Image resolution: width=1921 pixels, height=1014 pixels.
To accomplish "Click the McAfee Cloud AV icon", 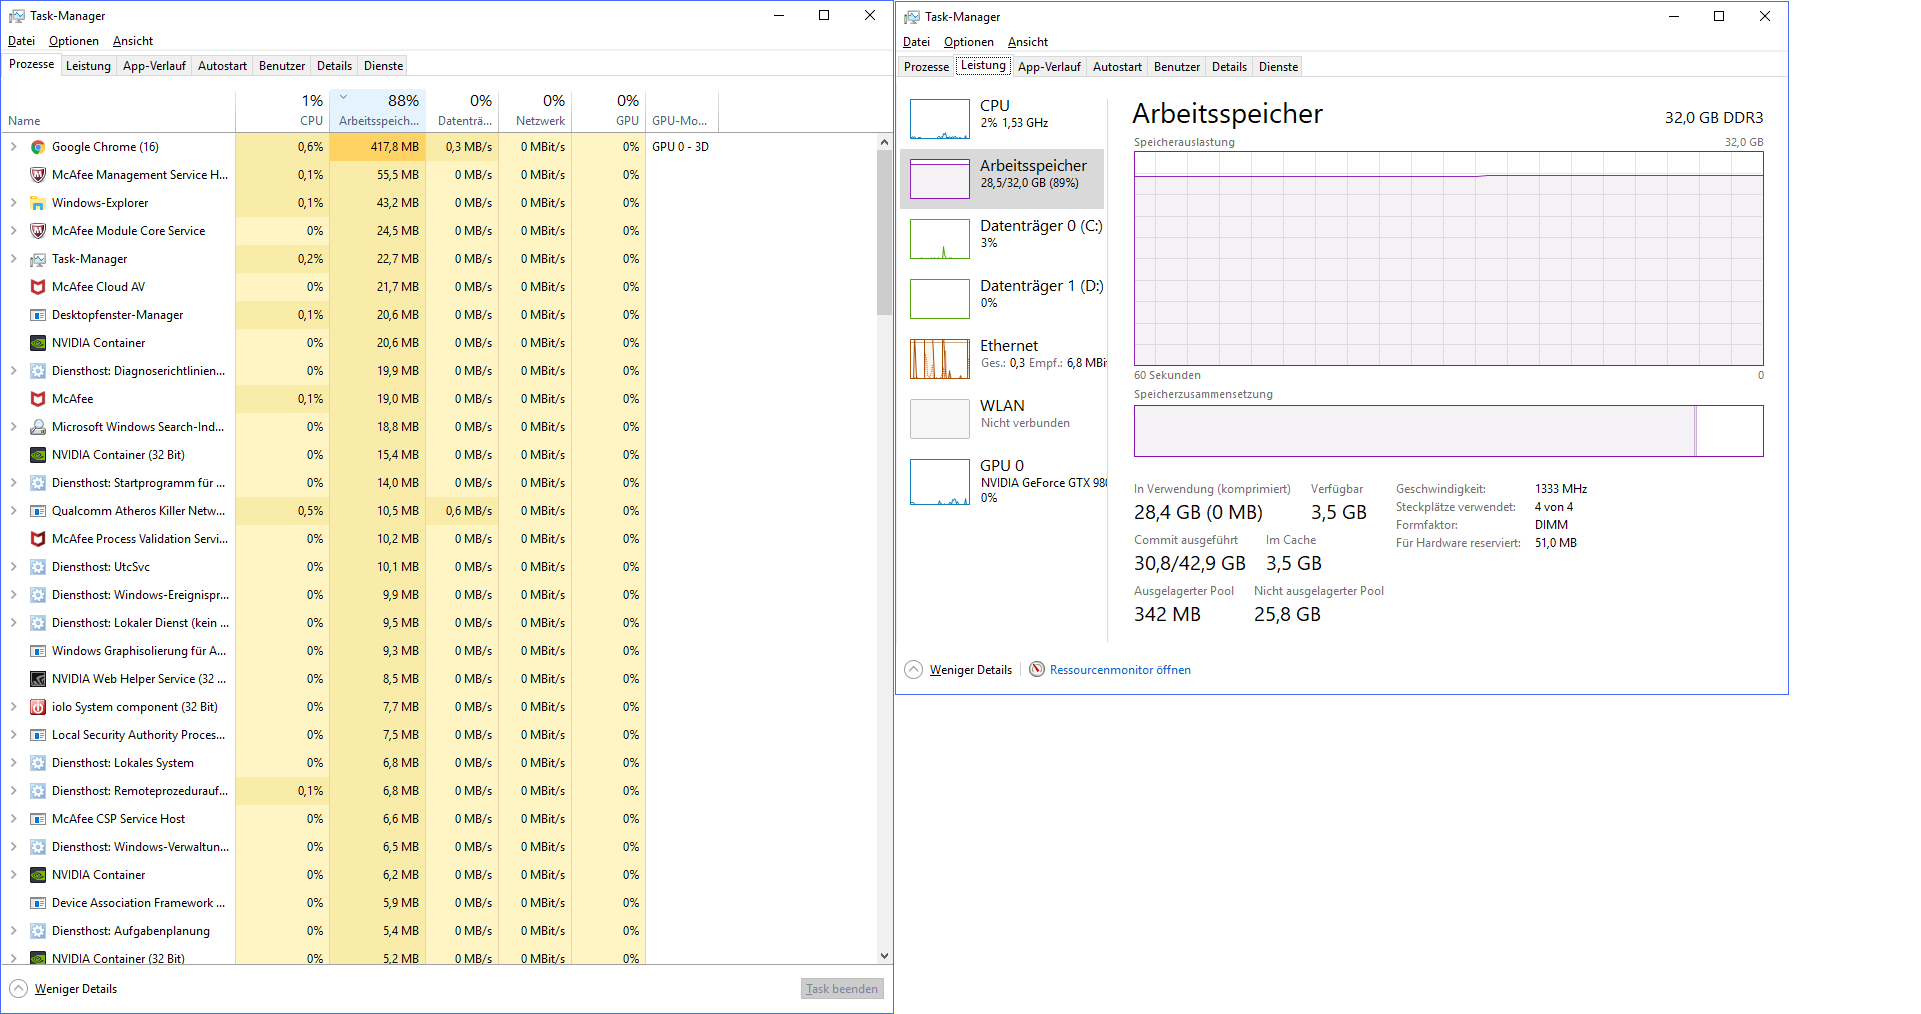I will pyautogui.click(x=38, y=287).
